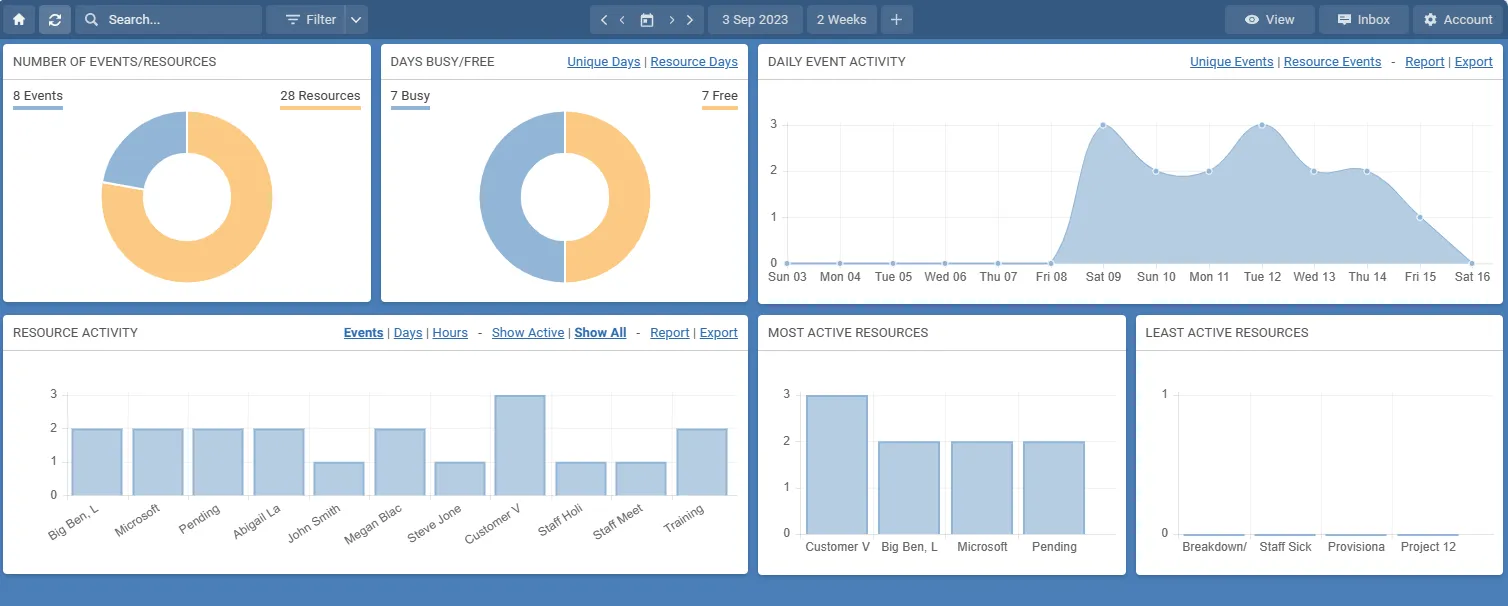Click the Fri 15 data point
The image size is (1508, 606).
(1419, 217)
